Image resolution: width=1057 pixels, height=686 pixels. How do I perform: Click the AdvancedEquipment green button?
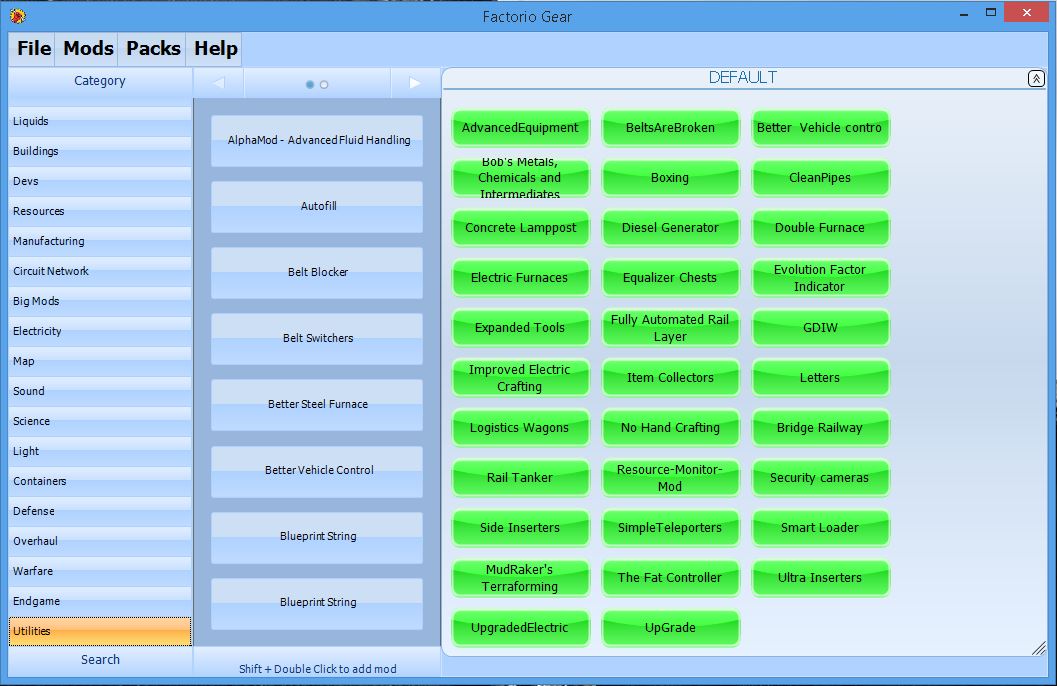point(520,128)
